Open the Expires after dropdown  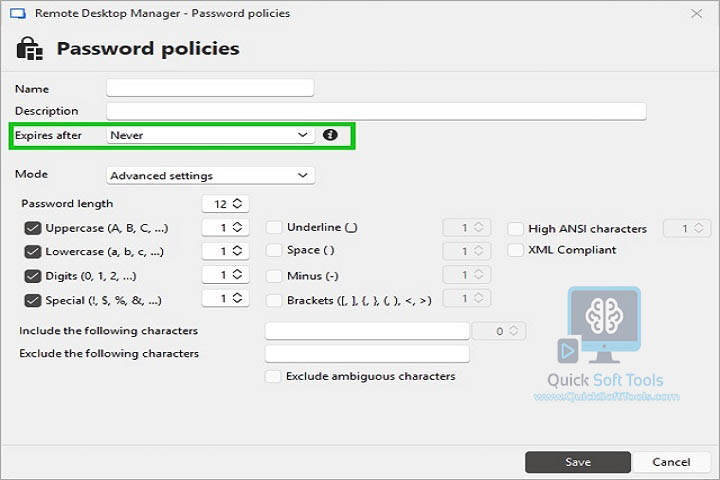pos(211,135)
